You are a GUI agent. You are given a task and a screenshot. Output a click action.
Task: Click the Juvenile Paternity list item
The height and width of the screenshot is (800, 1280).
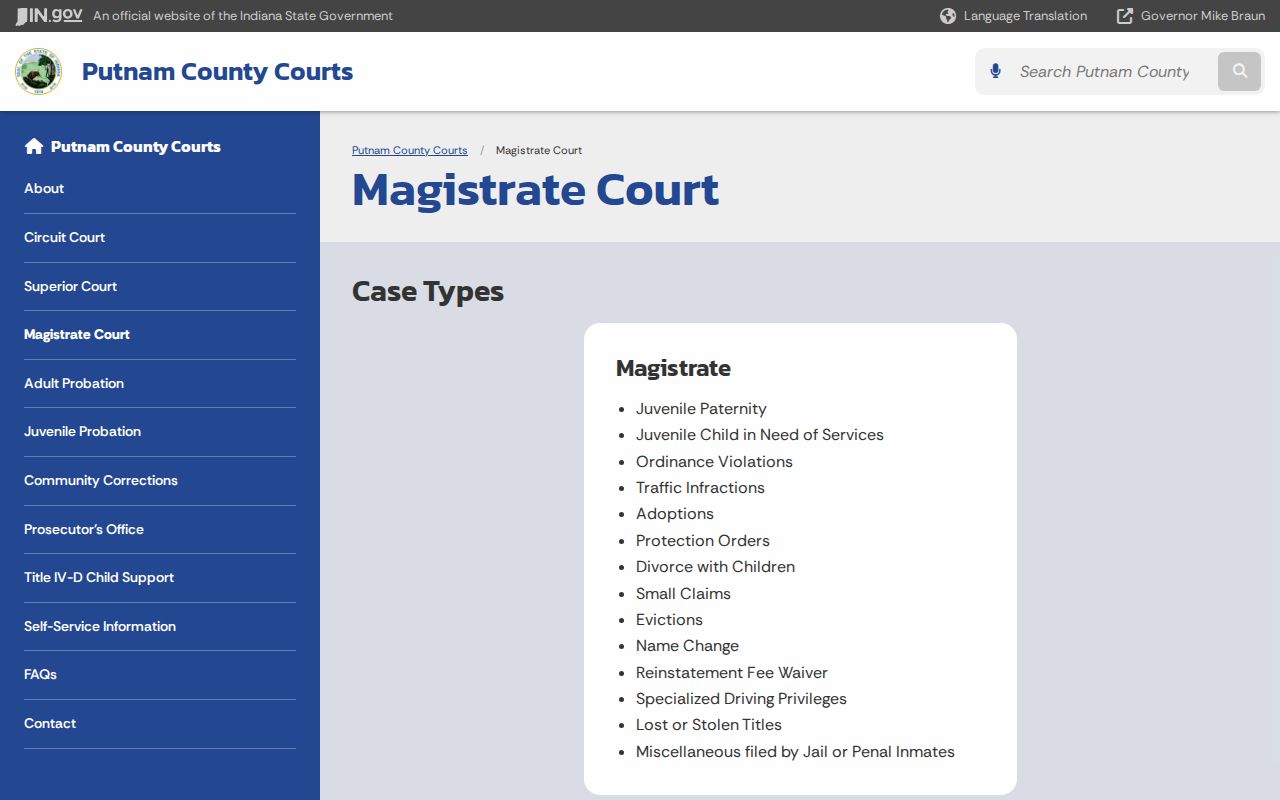coord(701,409)
